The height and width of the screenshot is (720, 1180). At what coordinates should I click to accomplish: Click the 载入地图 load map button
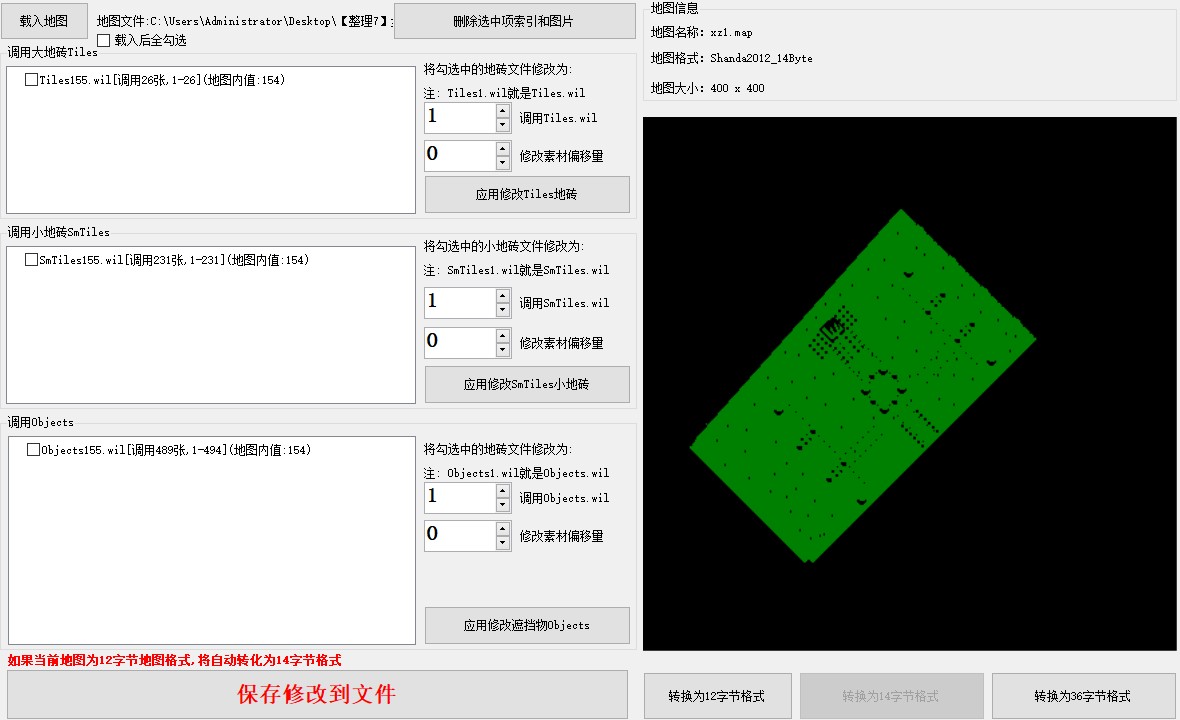(44, 21)
